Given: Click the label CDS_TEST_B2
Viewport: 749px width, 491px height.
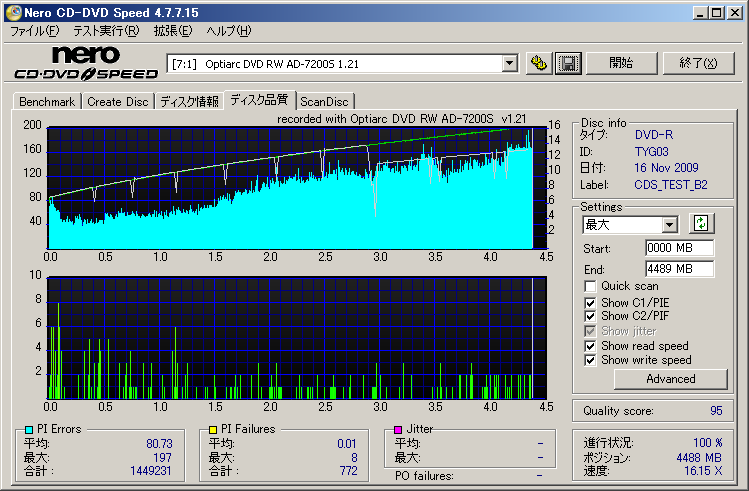Looking at the screenshot, I should coord(671,185).
